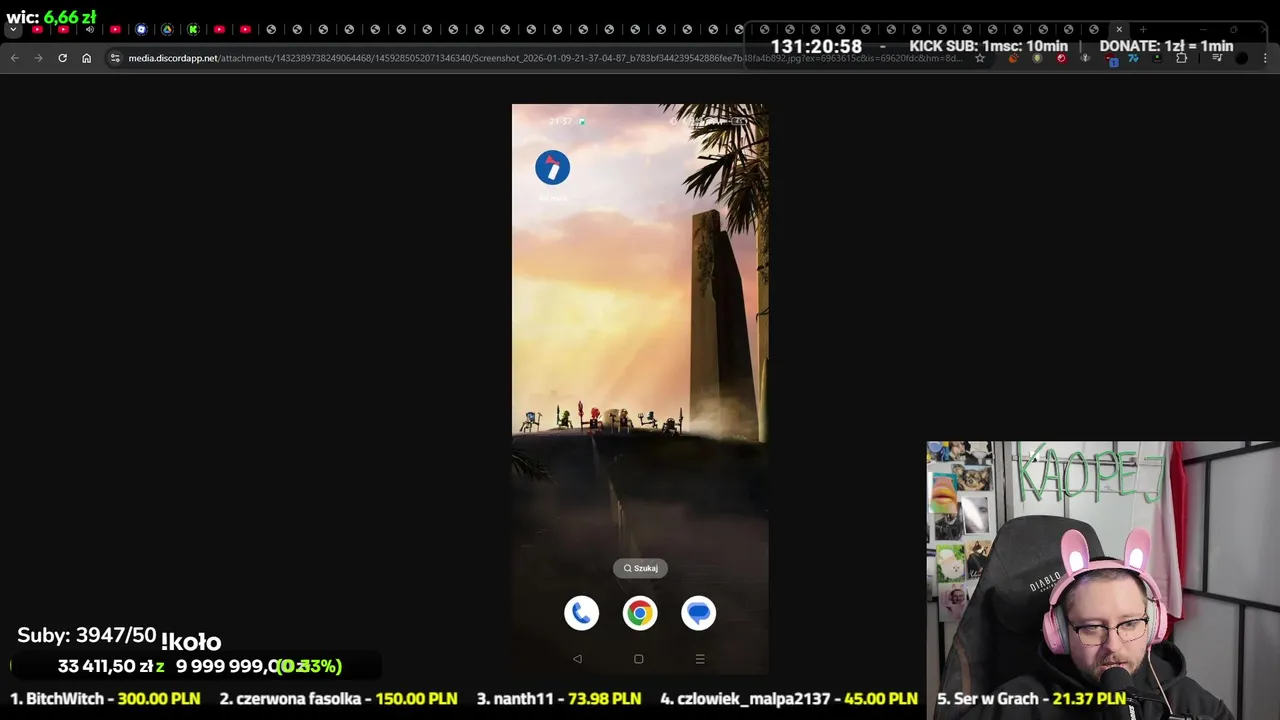The image size is (1280, 720).
Task: Switch to the blue circular icon tab
Action: coord(141,29)
